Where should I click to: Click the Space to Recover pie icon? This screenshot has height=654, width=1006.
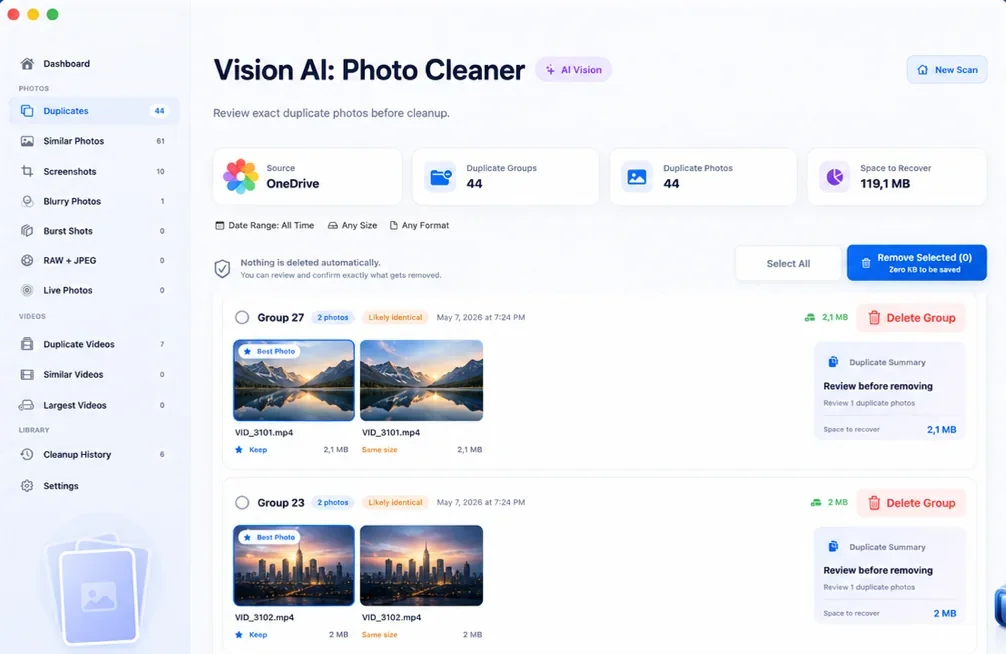click(834, 177)
